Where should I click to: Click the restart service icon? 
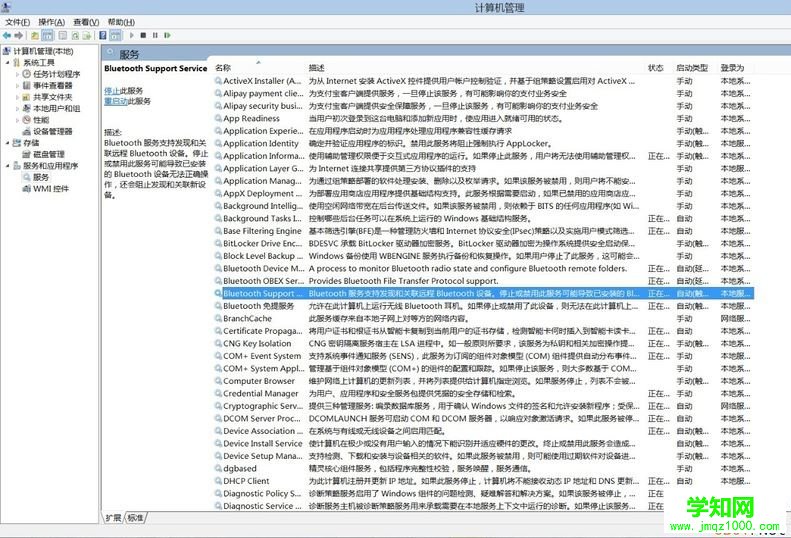click(x=167, y=35)
